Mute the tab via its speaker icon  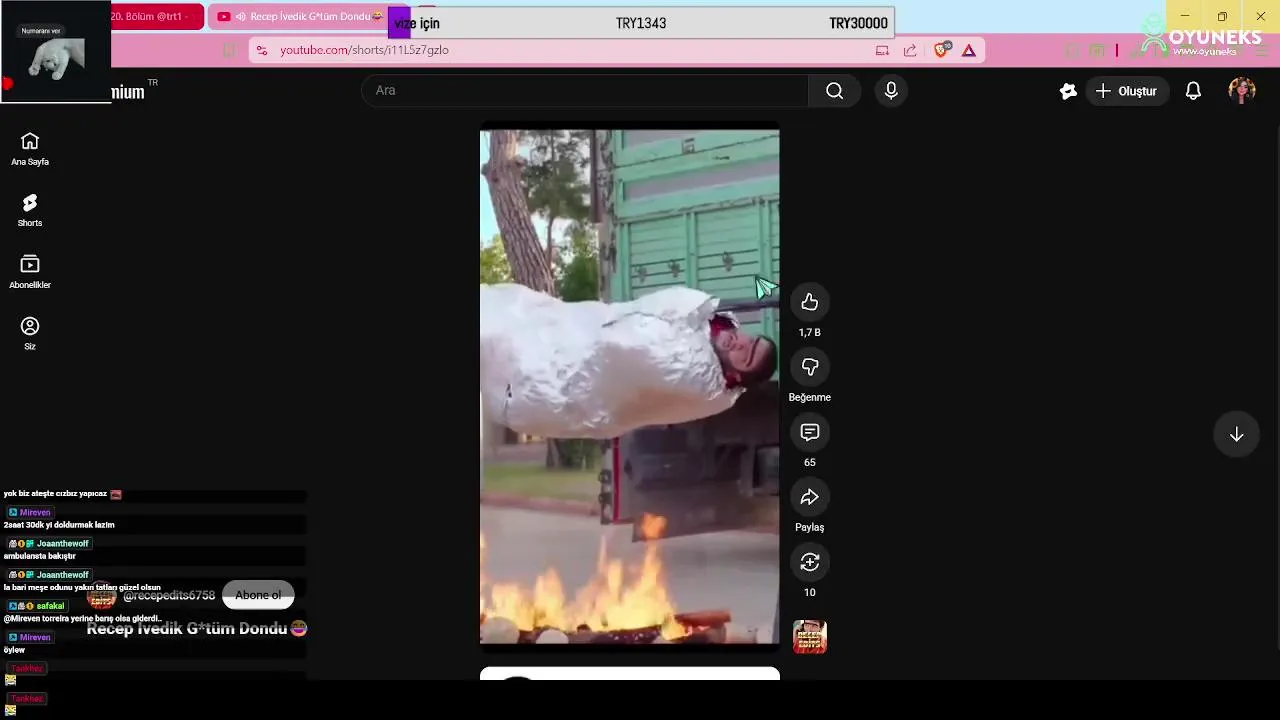coord(240,17)
